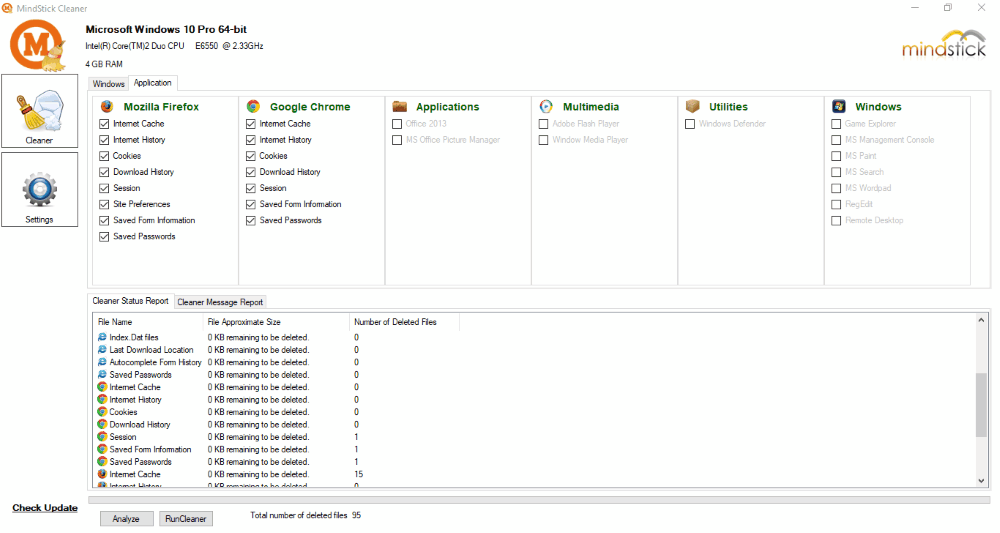This screenshot has width=1000, height=533.
Task: Click the title bar app icon
Action: pyautogui.click(x=7, y=8)
